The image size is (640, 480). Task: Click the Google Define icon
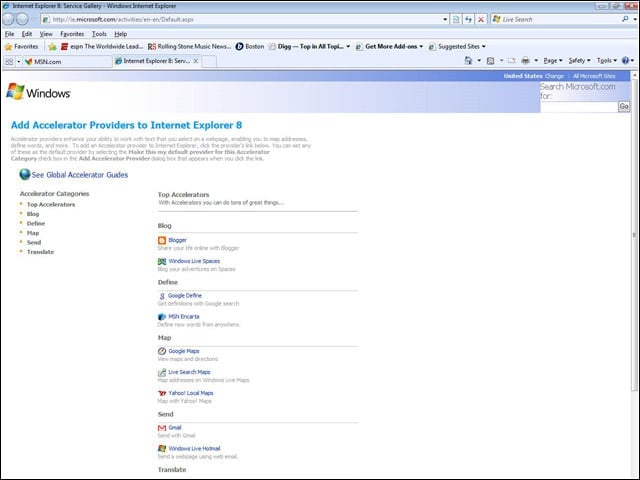162,296
